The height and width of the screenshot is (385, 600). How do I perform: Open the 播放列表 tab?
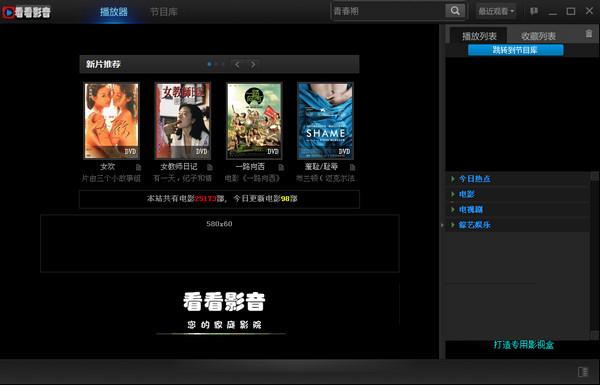(479, 36)
